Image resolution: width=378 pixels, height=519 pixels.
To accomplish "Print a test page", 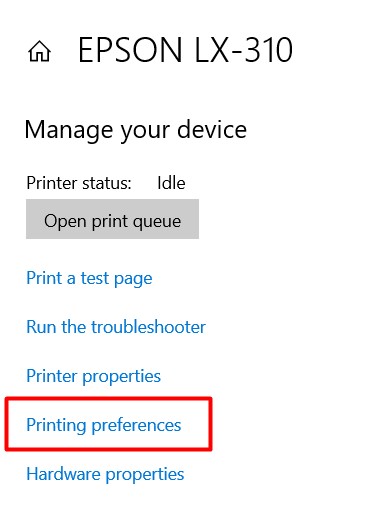I will tap(89, 278).
